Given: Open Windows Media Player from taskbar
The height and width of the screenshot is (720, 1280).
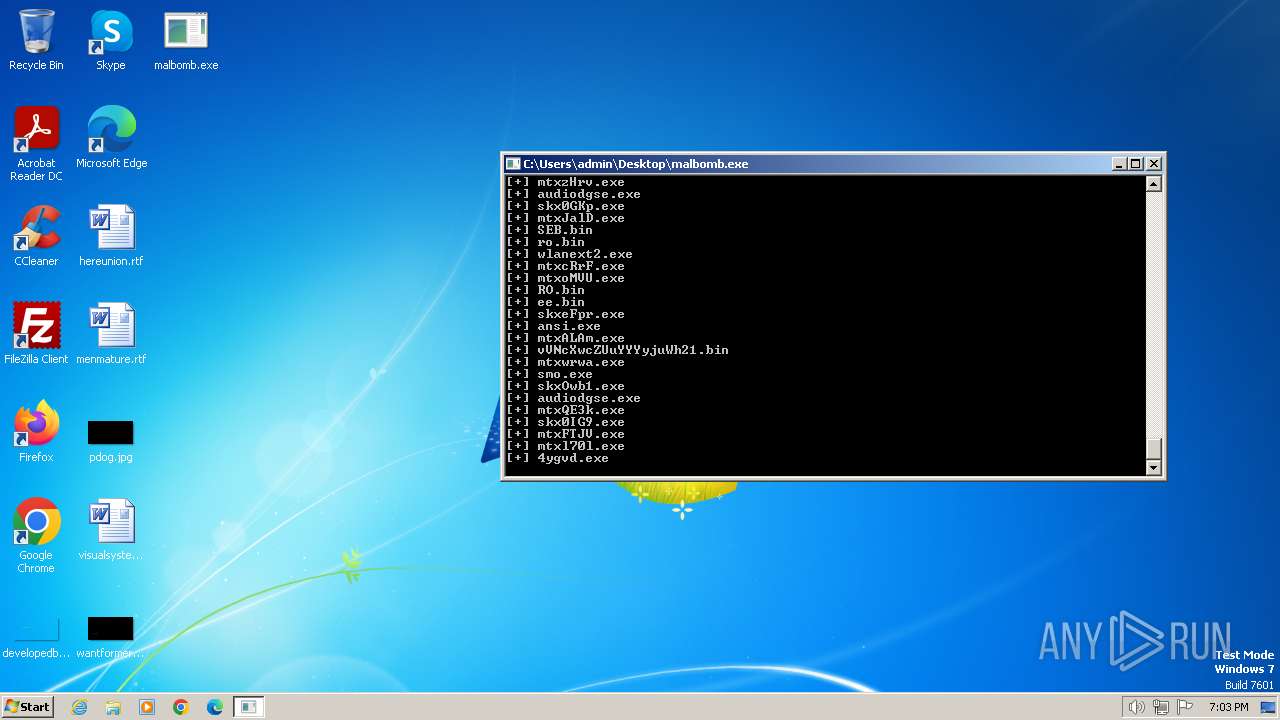Looking at the screenshot, I should (147, 707).
